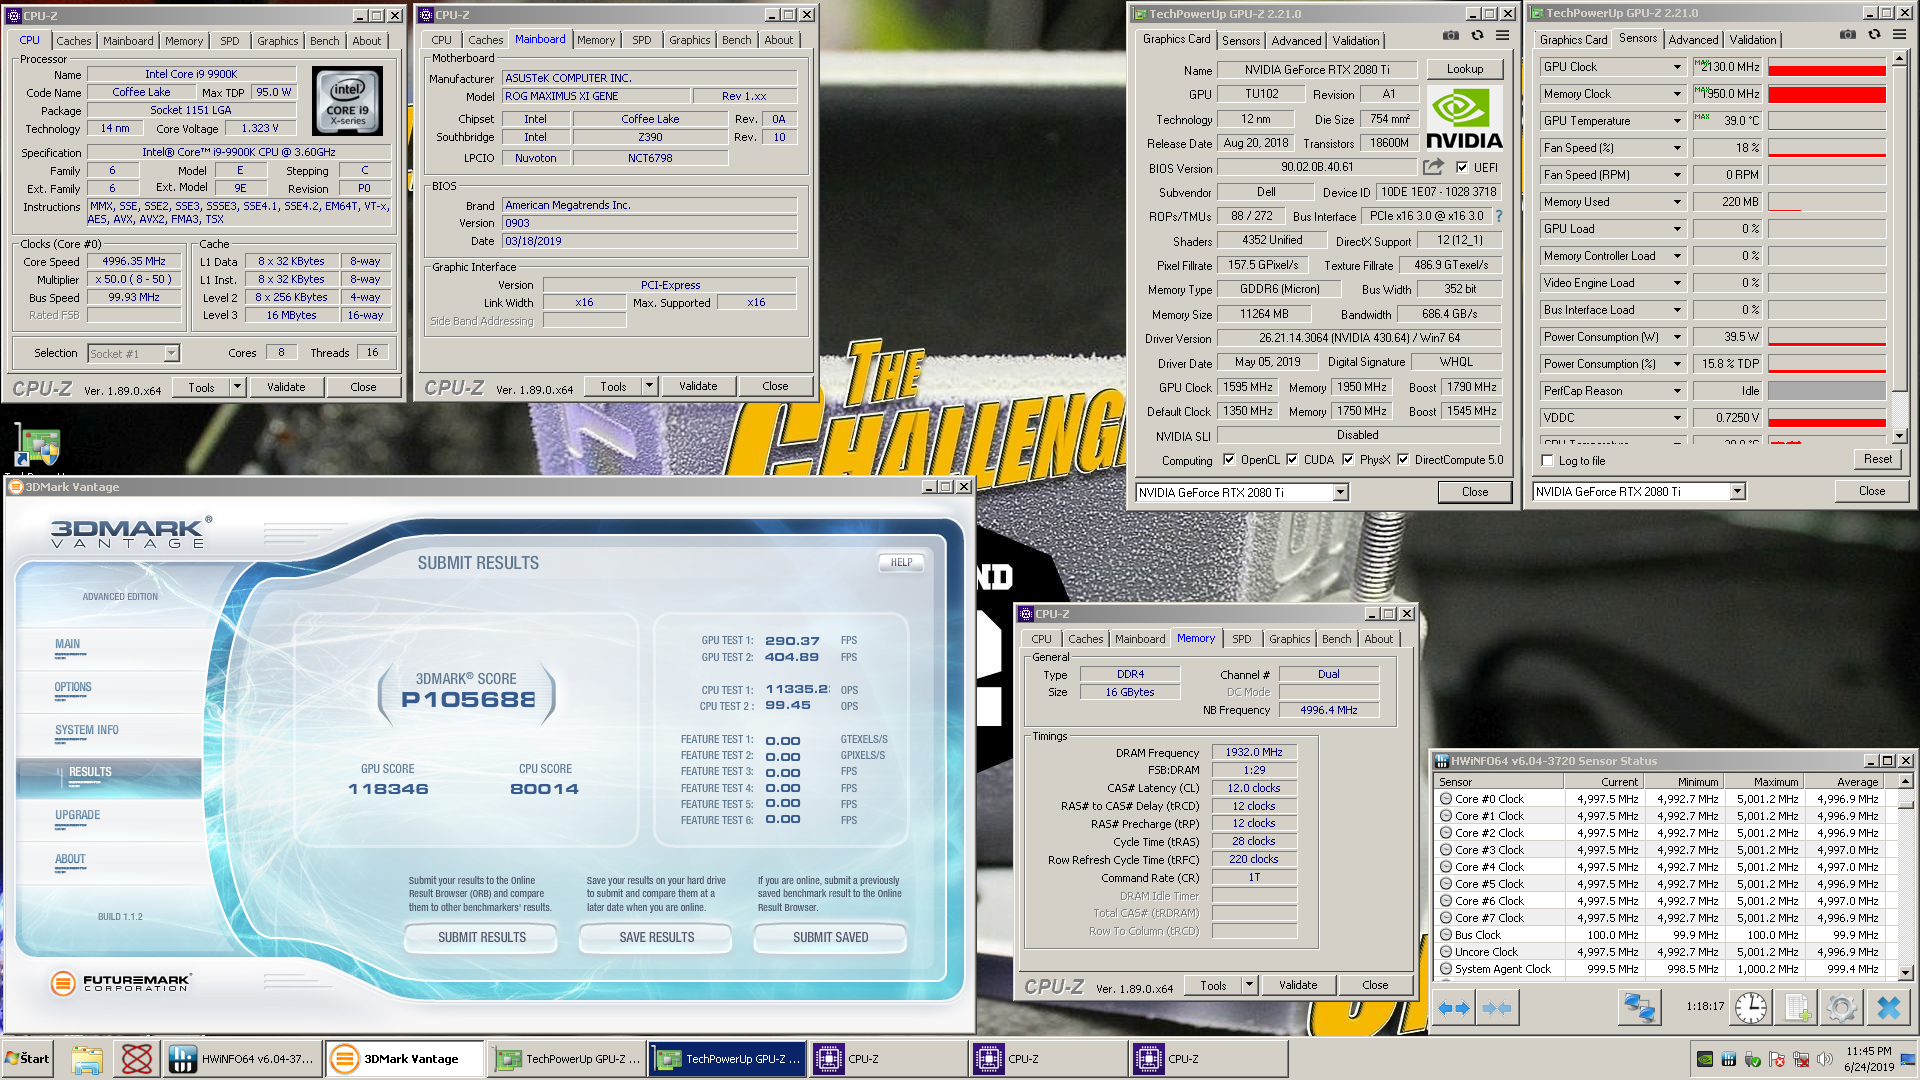This screenshot has height=1080, width=1920.
Task: Click SAVE RESULTS button in 3DMark
Action: pos(656,937)
